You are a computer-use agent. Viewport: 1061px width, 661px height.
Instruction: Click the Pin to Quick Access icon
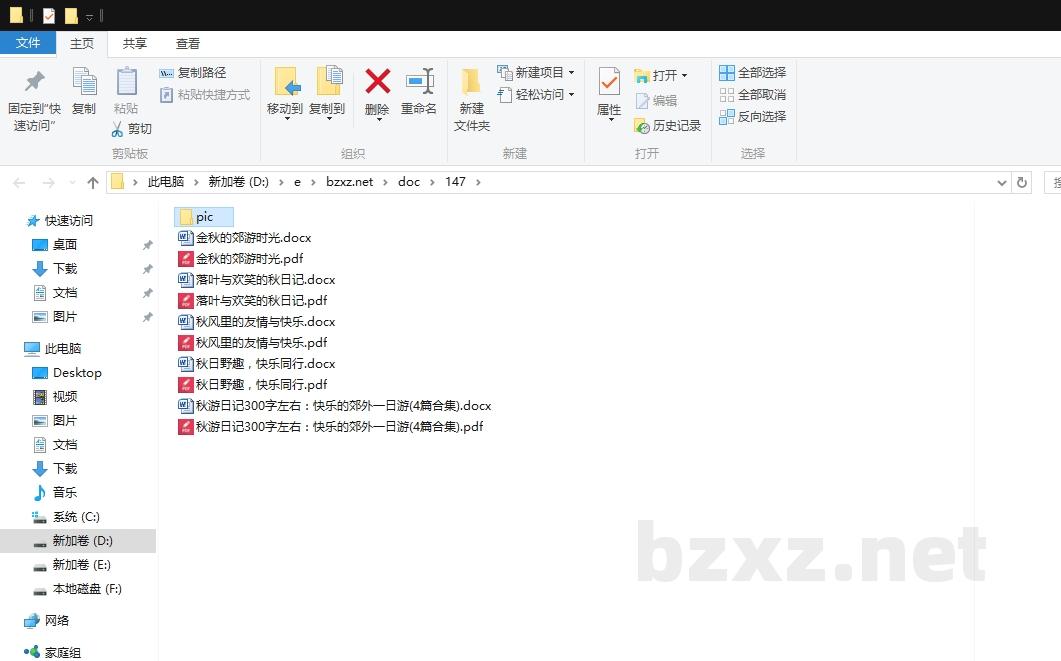[34, 82]
